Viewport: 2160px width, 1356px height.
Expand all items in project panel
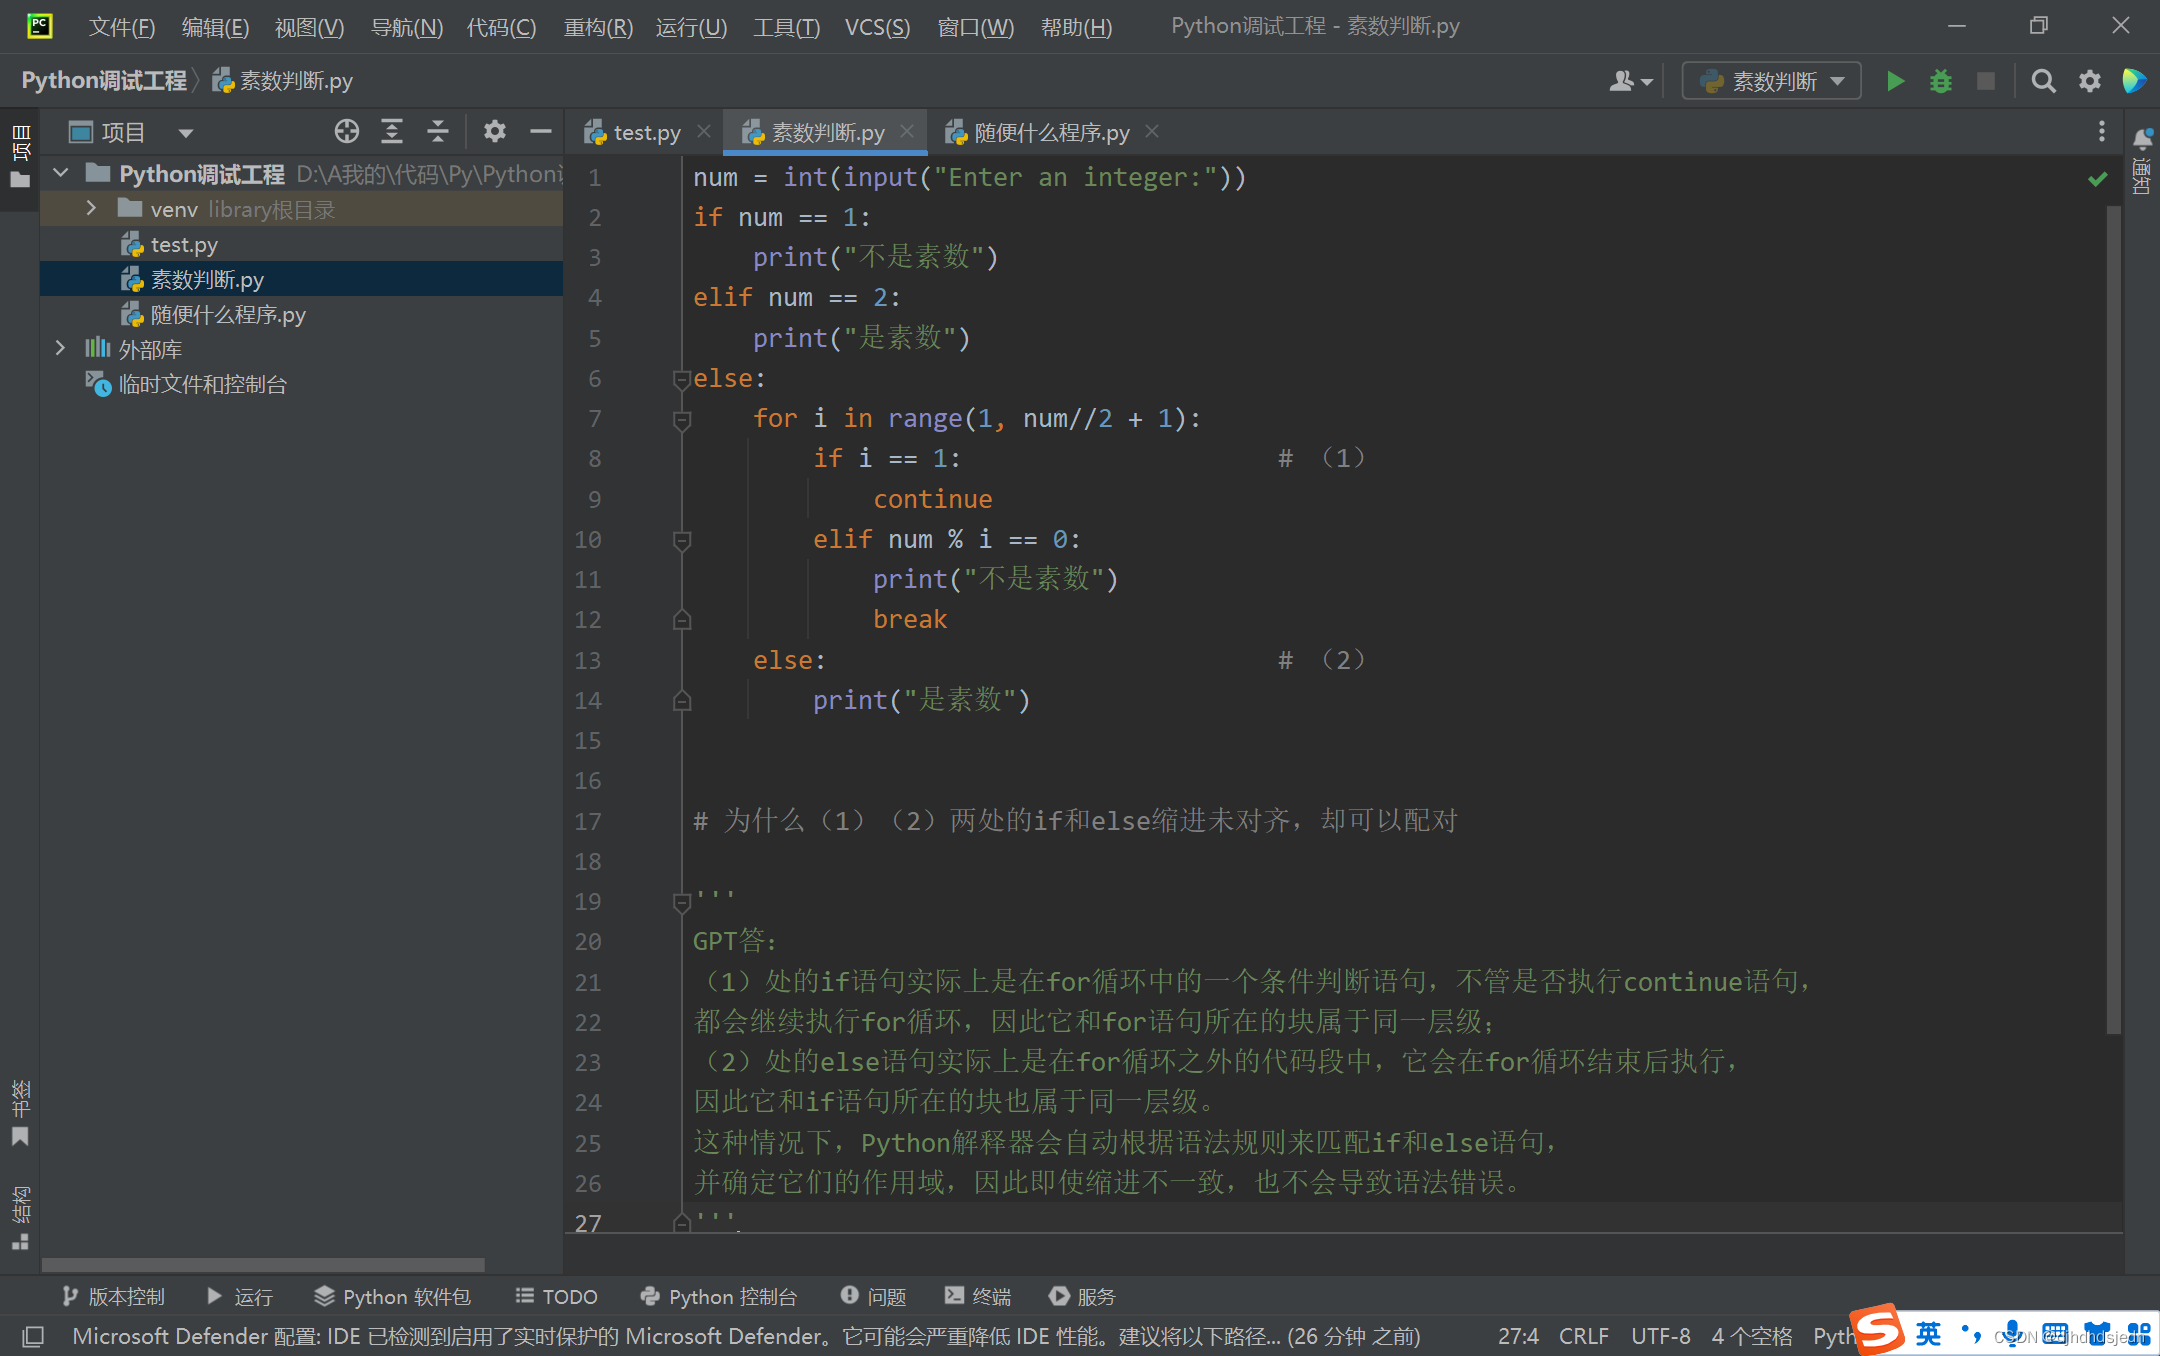[392, 131]
